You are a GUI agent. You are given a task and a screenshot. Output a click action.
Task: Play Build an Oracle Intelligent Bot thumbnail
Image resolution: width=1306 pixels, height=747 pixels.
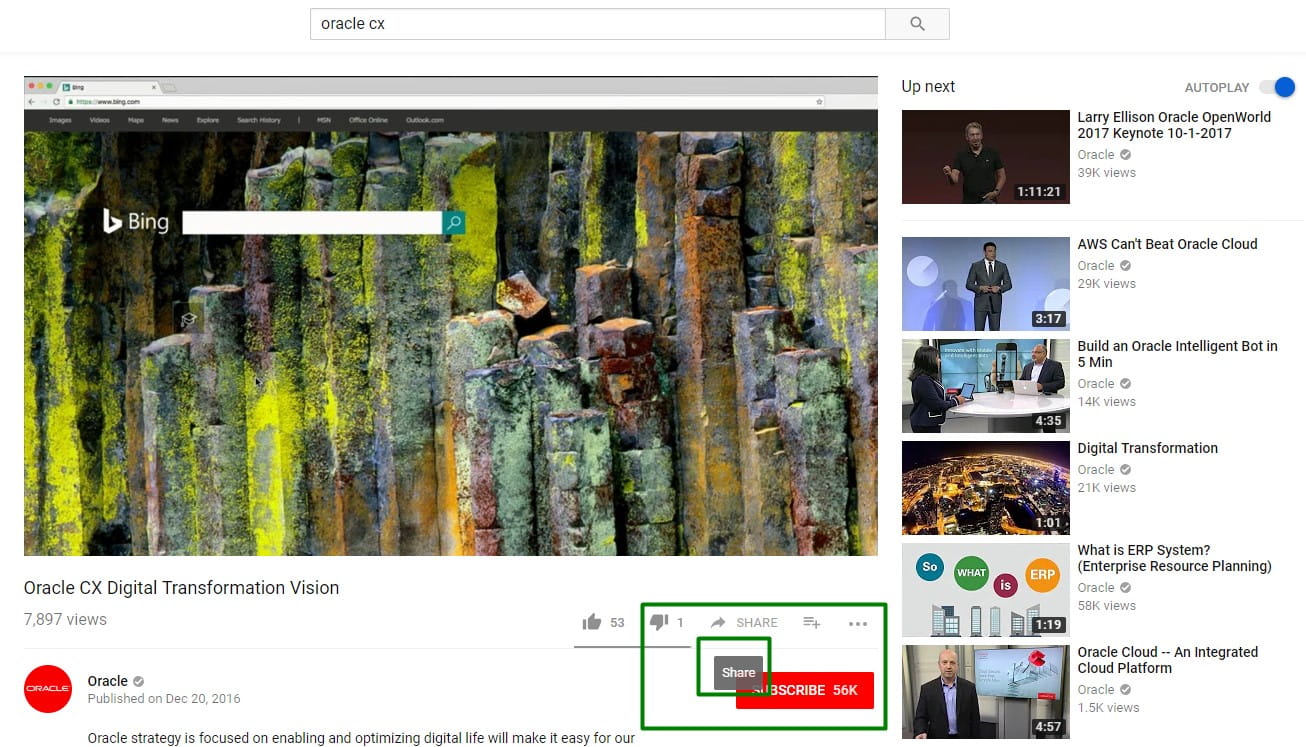click(986, 386)
